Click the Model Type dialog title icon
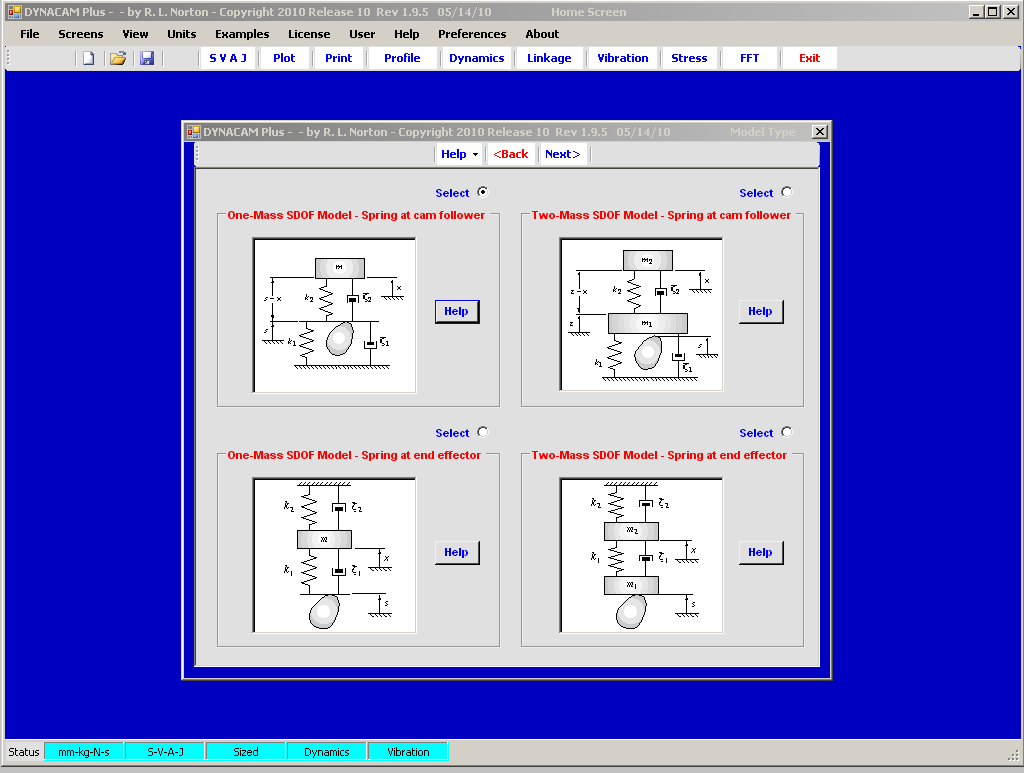 (x=193, y=132)
